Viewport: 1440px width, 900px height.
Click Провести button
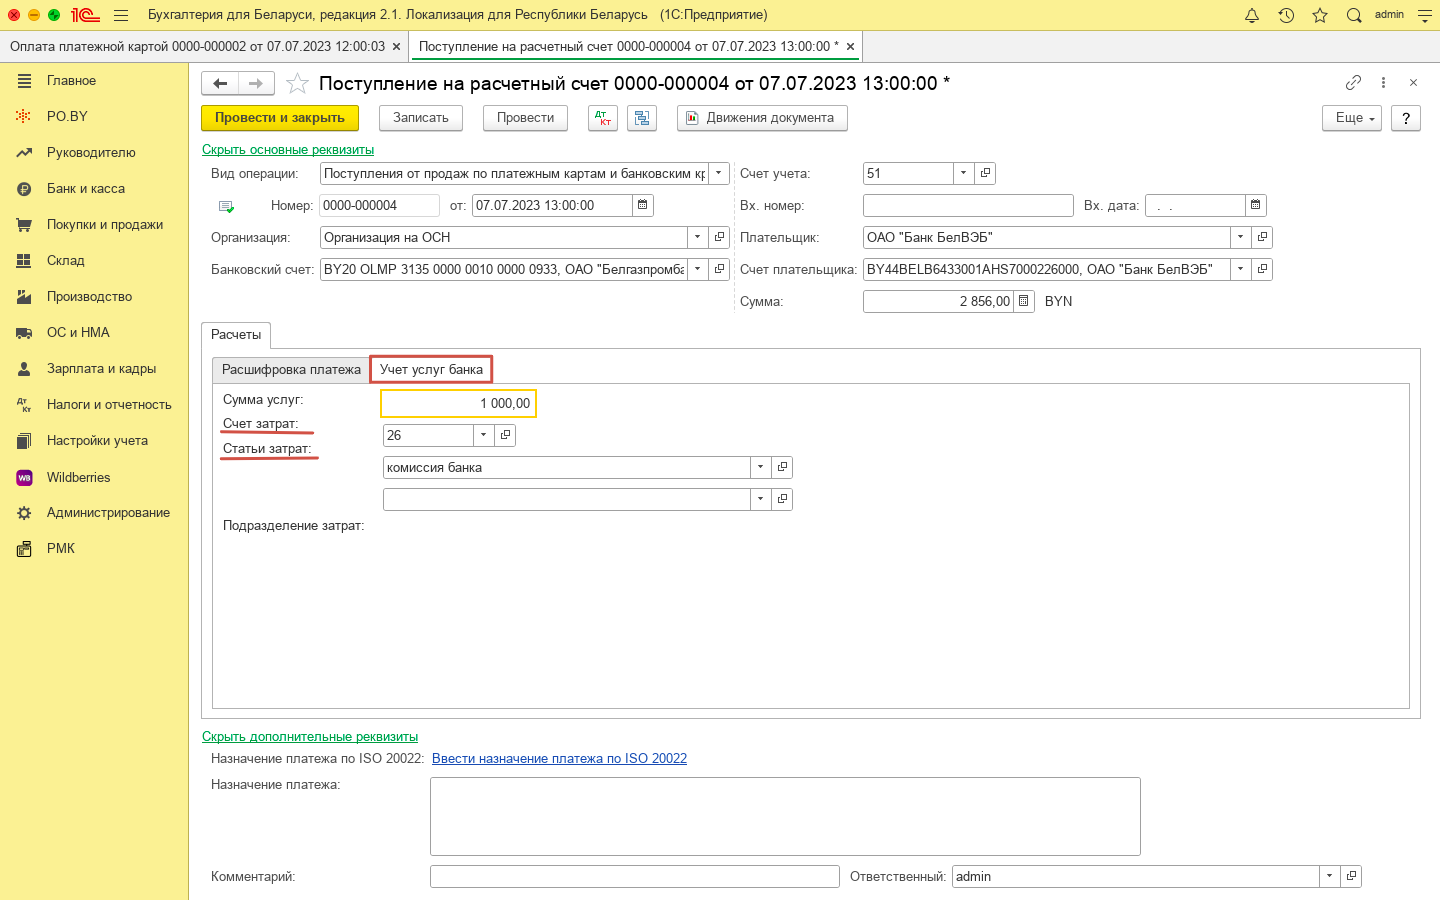525,118
